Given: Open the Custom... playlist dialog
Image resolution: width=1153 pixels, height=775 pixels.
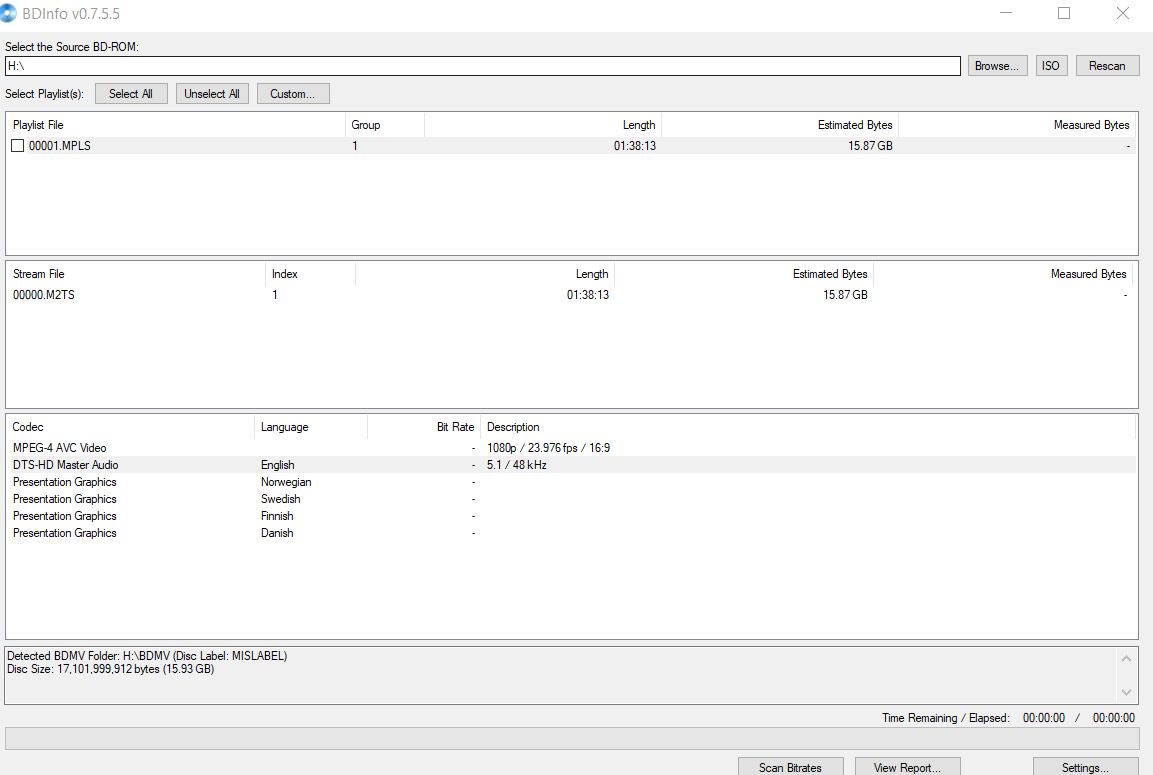Looking at the screenshot, I should [x=293, y=93].
